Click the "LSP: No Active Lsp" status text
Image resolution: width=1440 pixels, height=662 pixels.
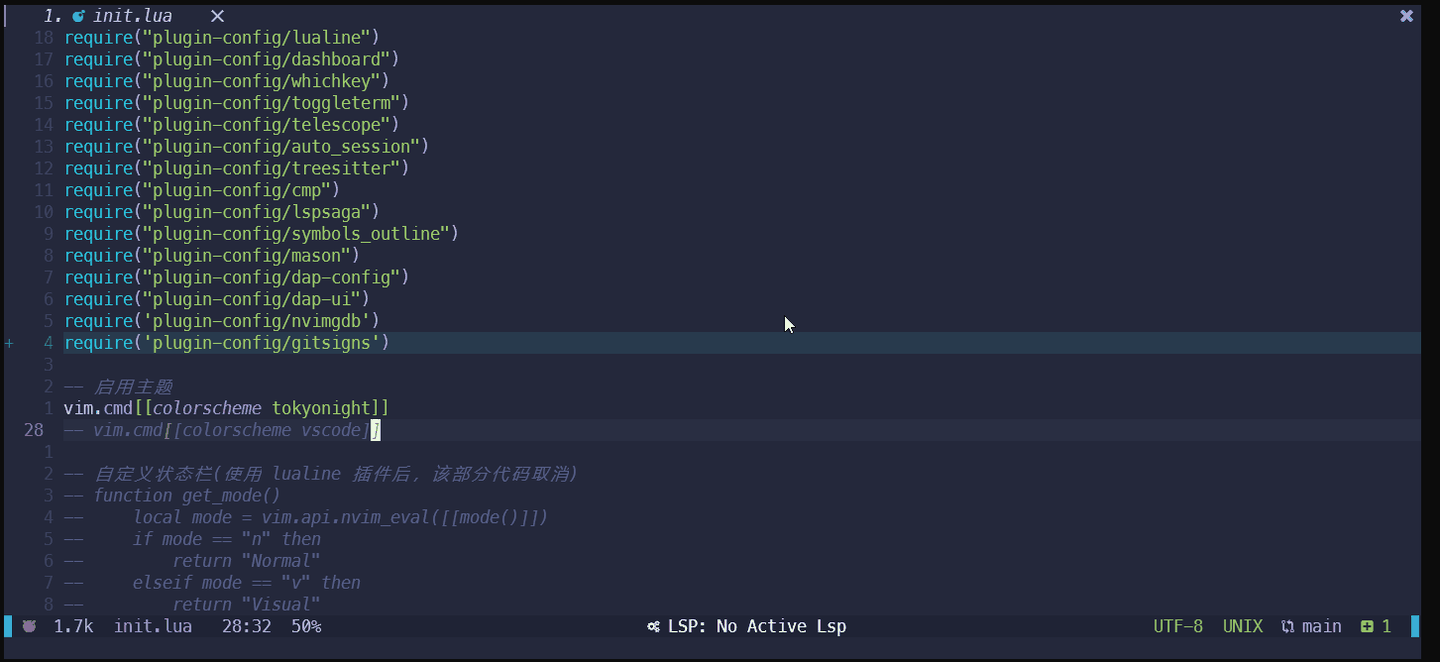[x=757, y=626]
